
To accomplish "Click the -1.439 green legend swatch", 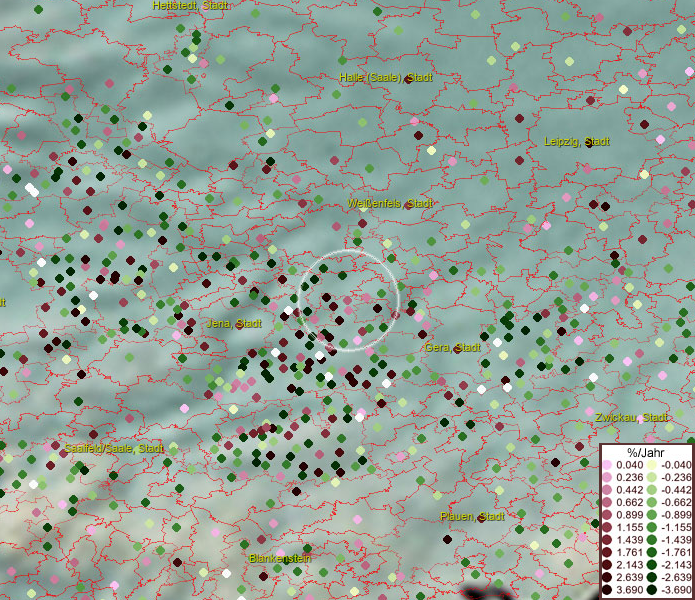I will 652,540.
